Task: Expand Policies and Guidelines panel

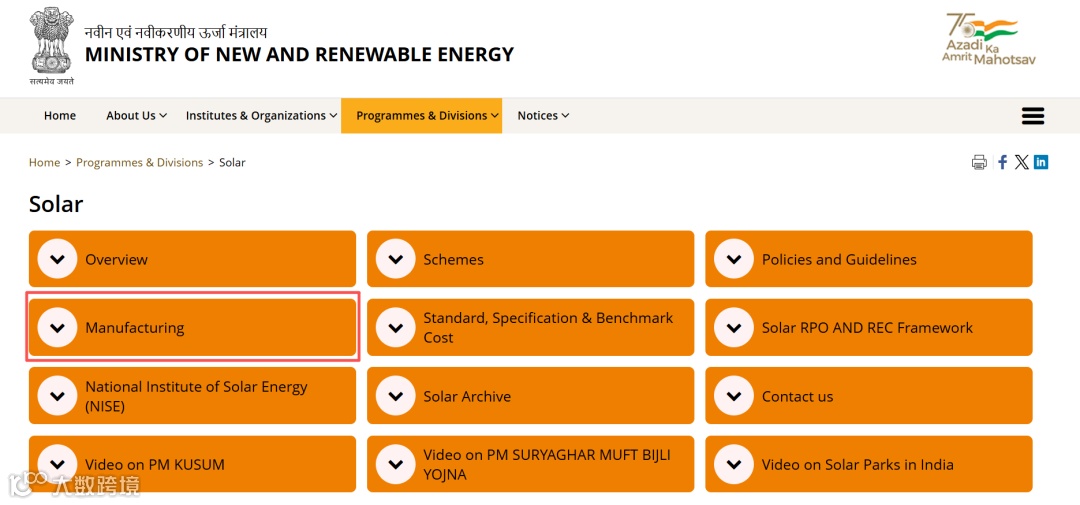Action: tap(734, 259)
